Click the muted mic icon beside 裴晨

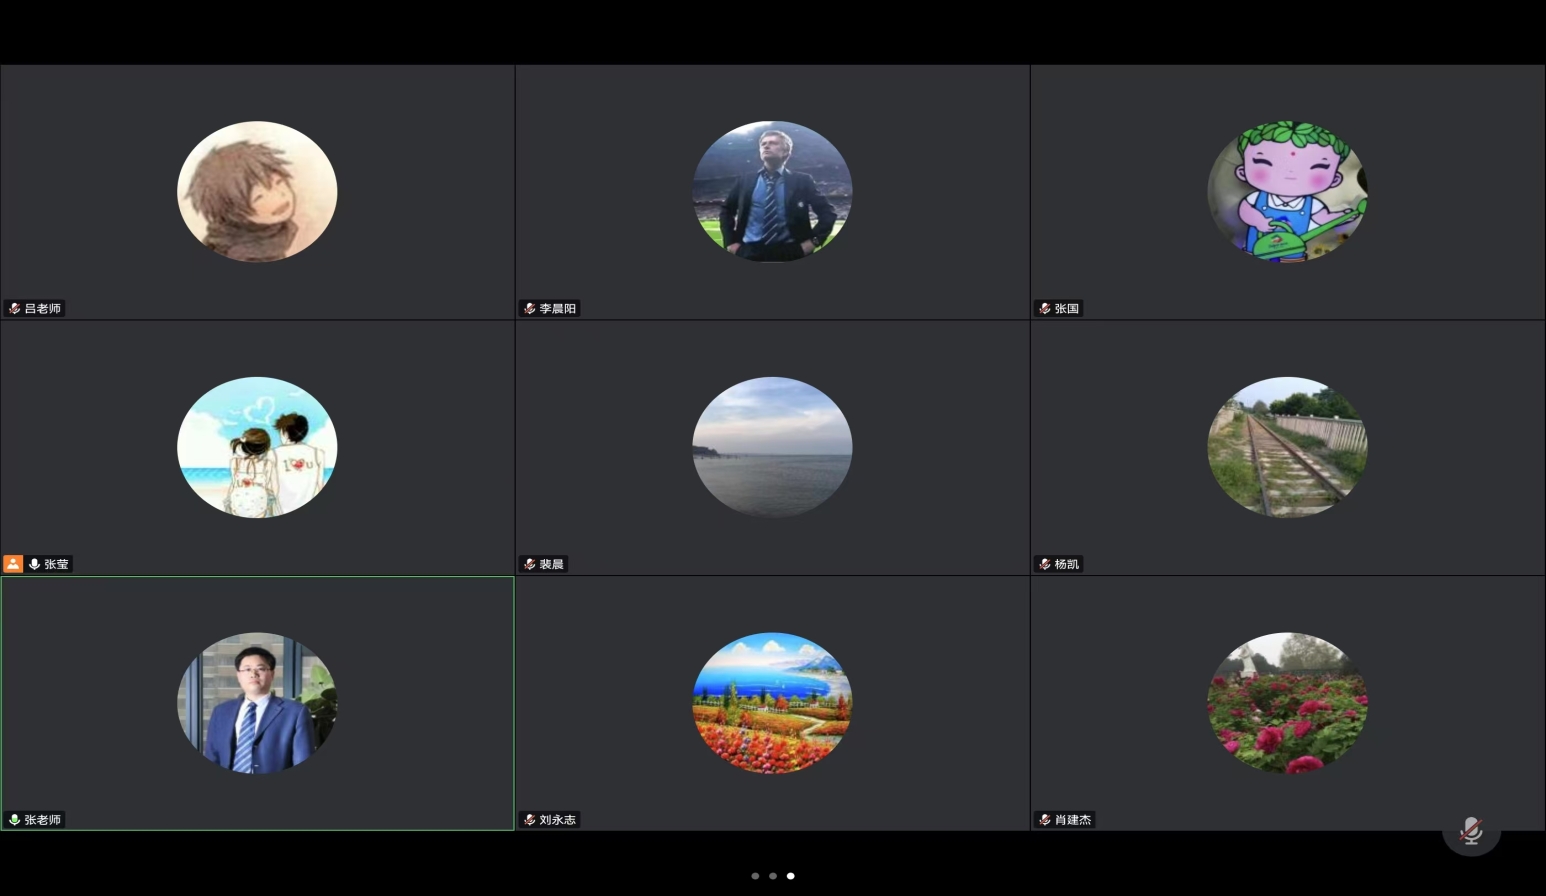530,564
